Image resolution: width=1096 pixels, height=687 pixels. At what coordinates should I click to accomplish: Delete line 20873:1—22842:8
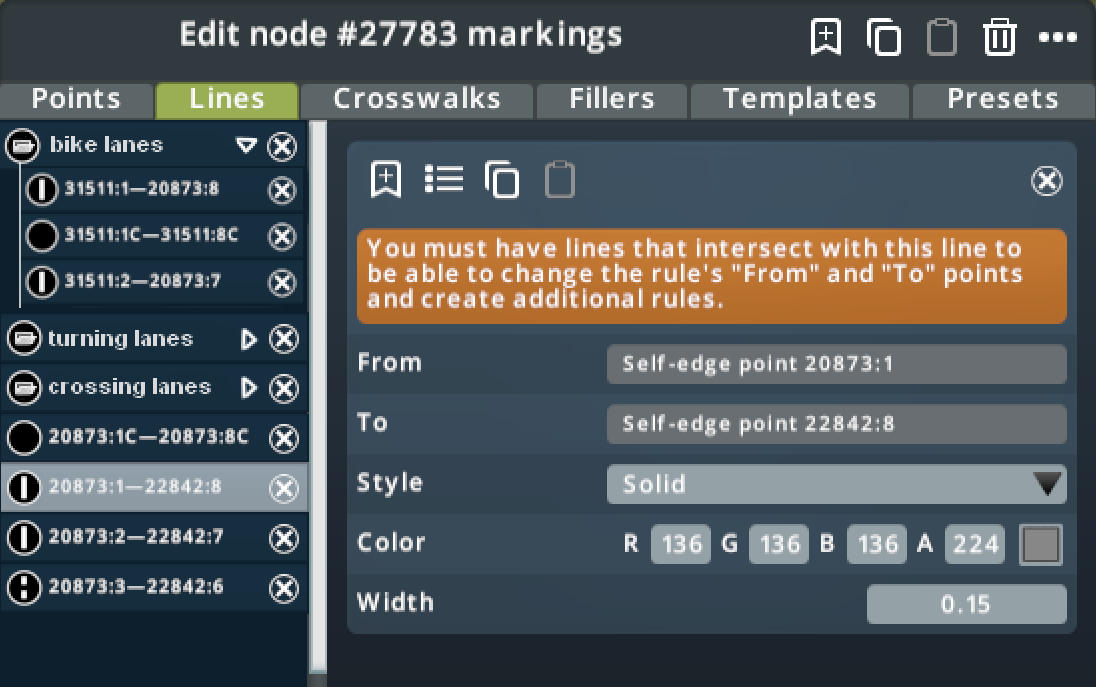284,488
